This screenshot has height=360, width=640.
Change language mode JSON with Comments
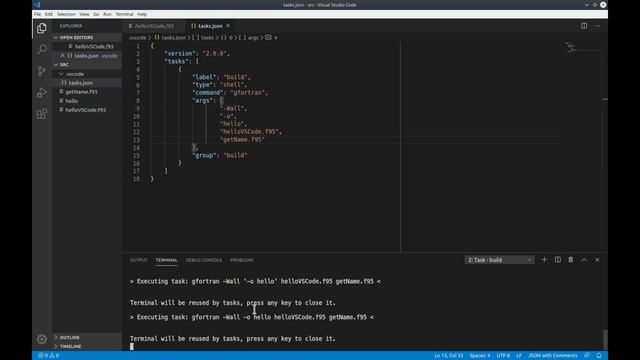point(553,356)
